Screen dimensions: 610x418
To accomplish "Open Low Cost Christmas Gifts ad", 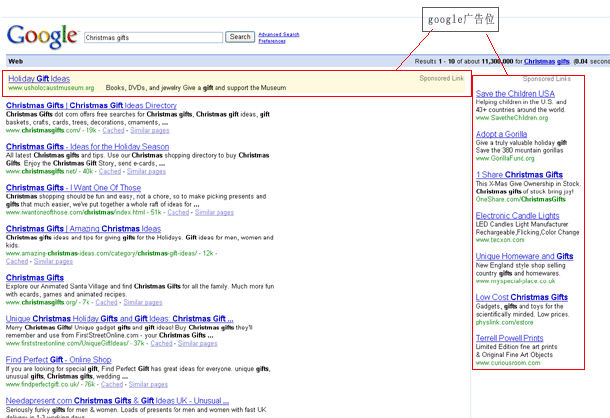I will pyautogui.click(x=522, y=297).
